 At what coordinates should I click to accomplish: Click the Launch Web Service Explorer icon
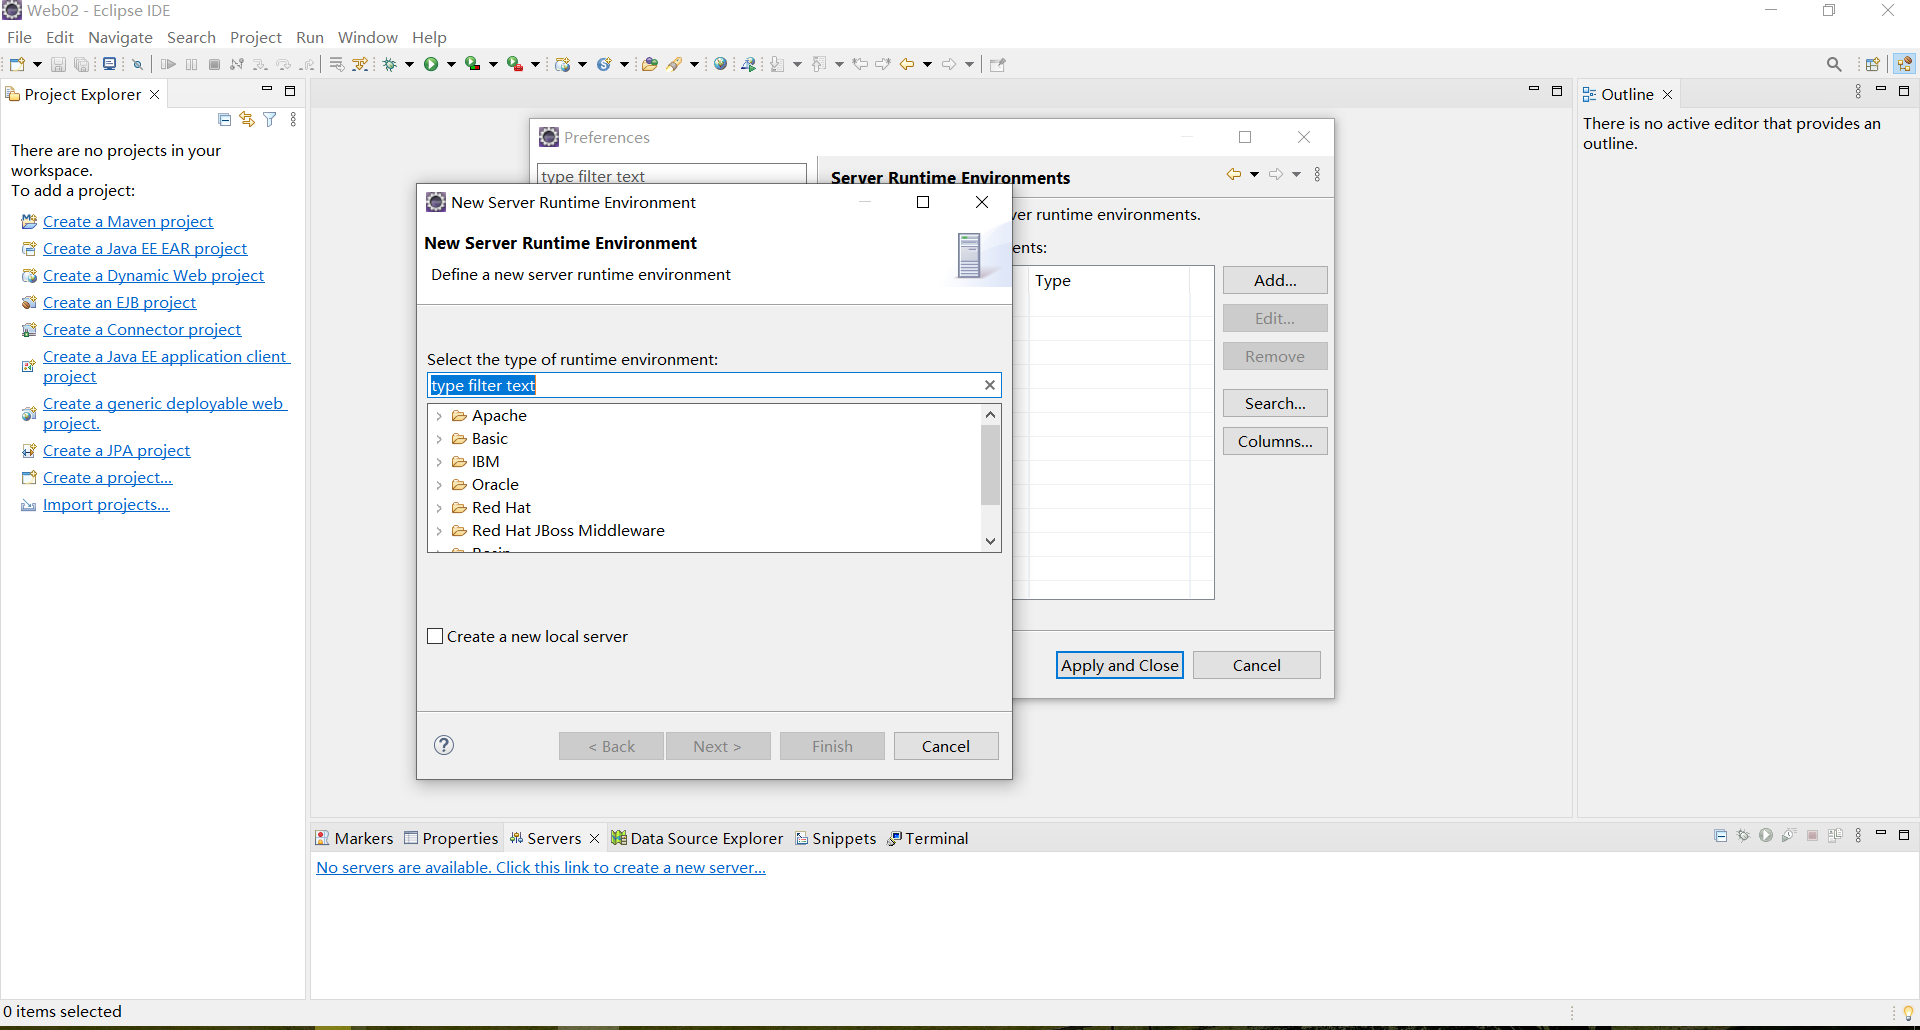point(748,64)
